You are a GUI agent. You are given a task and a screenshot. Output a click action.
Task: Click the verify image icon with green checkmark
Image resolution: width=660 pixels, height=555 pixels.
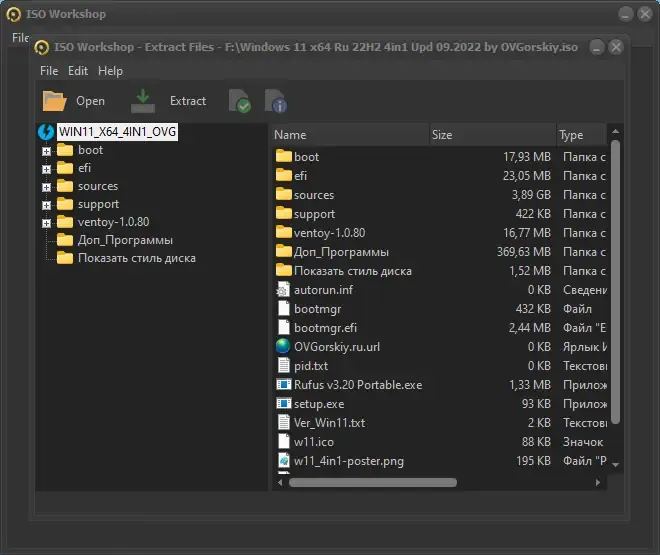coord(240,101)
